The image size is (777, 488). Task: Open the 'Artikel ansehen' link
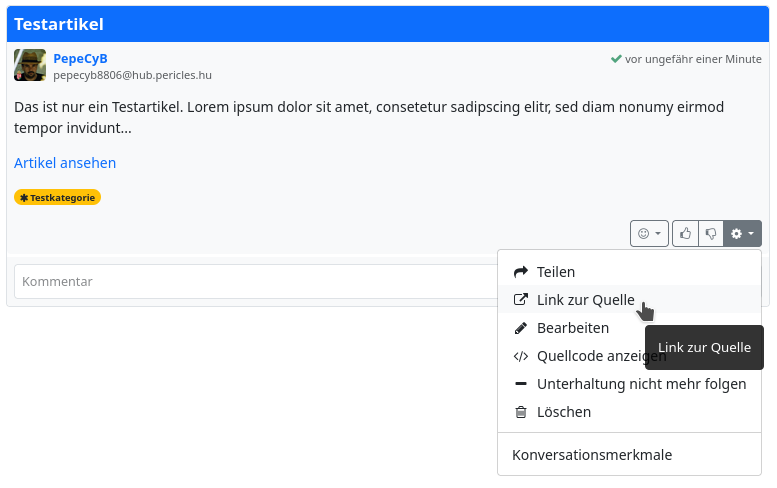[65, 162]
